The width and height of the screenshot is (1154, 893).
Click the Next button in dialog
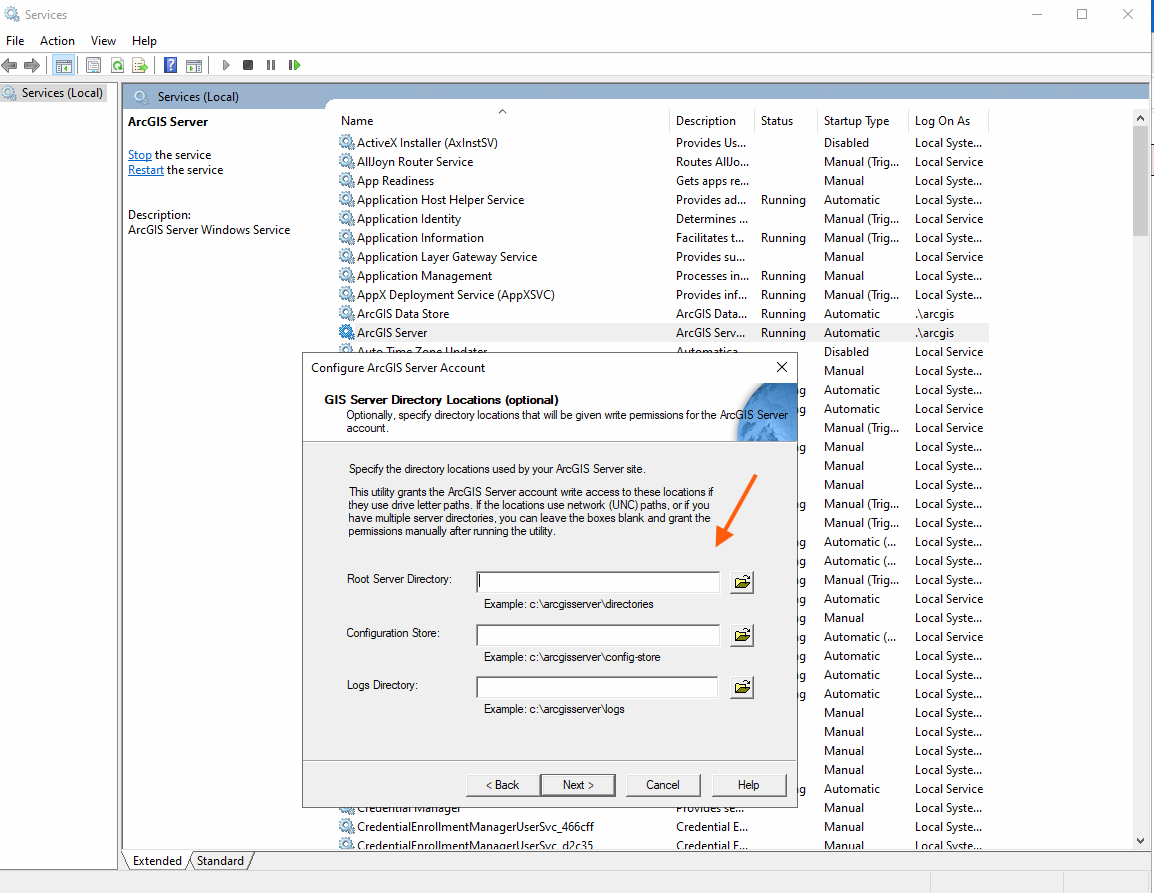577,785
